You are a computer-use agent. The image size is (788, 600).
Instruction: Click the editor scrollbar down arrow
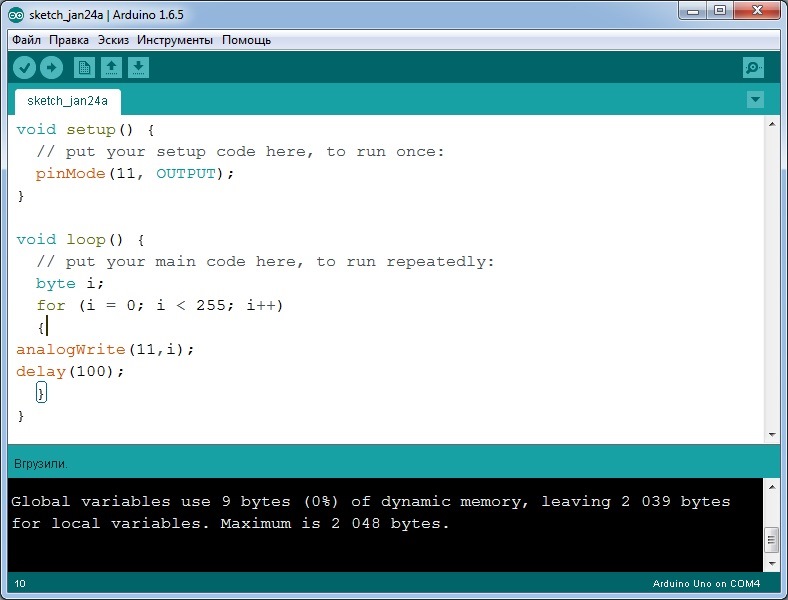(772, 435)
